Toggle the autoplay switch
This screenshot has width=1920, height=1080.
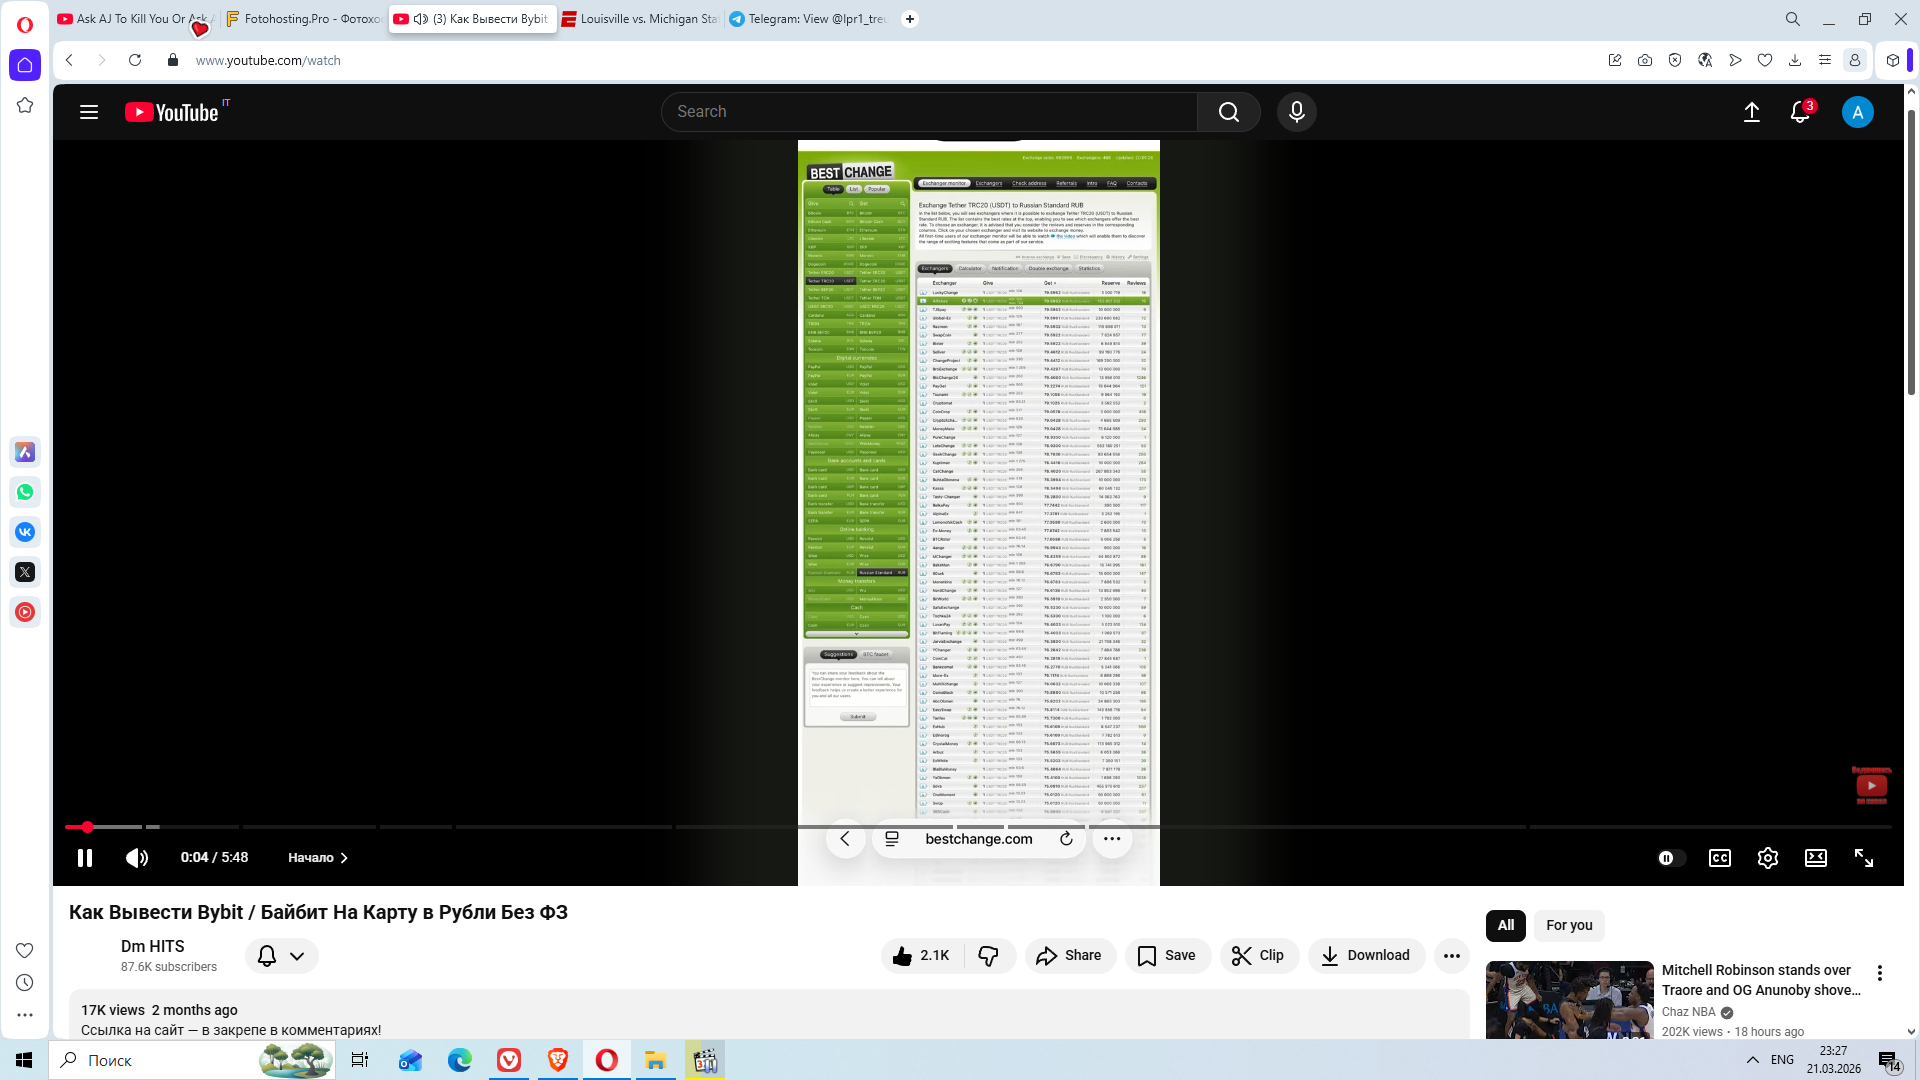click(x=1670, y=858)
